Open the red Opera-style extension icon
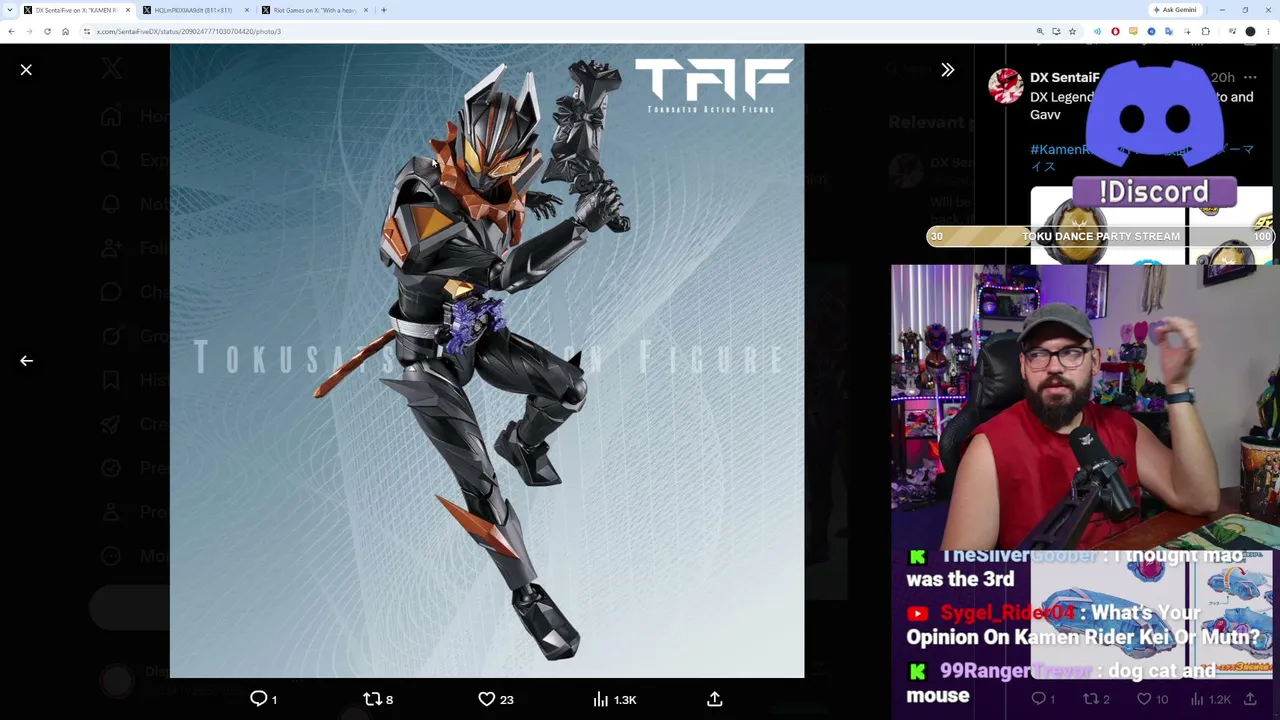1280x720 pixels. click(1115, 31)
